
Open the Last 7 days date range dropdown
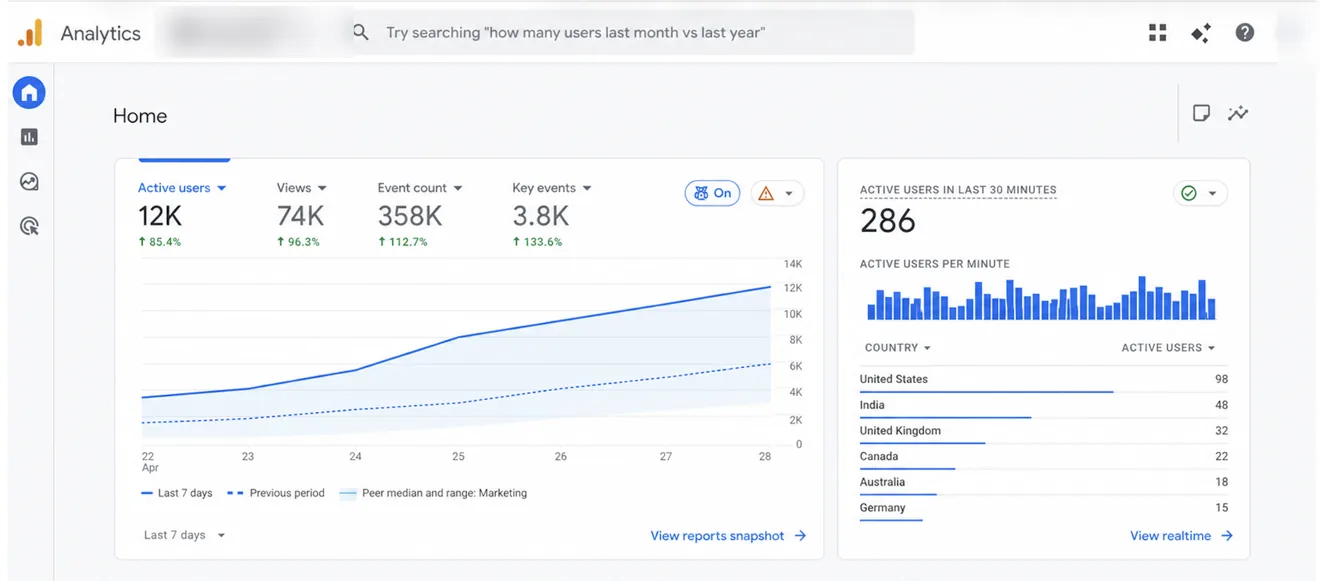pyautogui.click(x=185, y=535)
